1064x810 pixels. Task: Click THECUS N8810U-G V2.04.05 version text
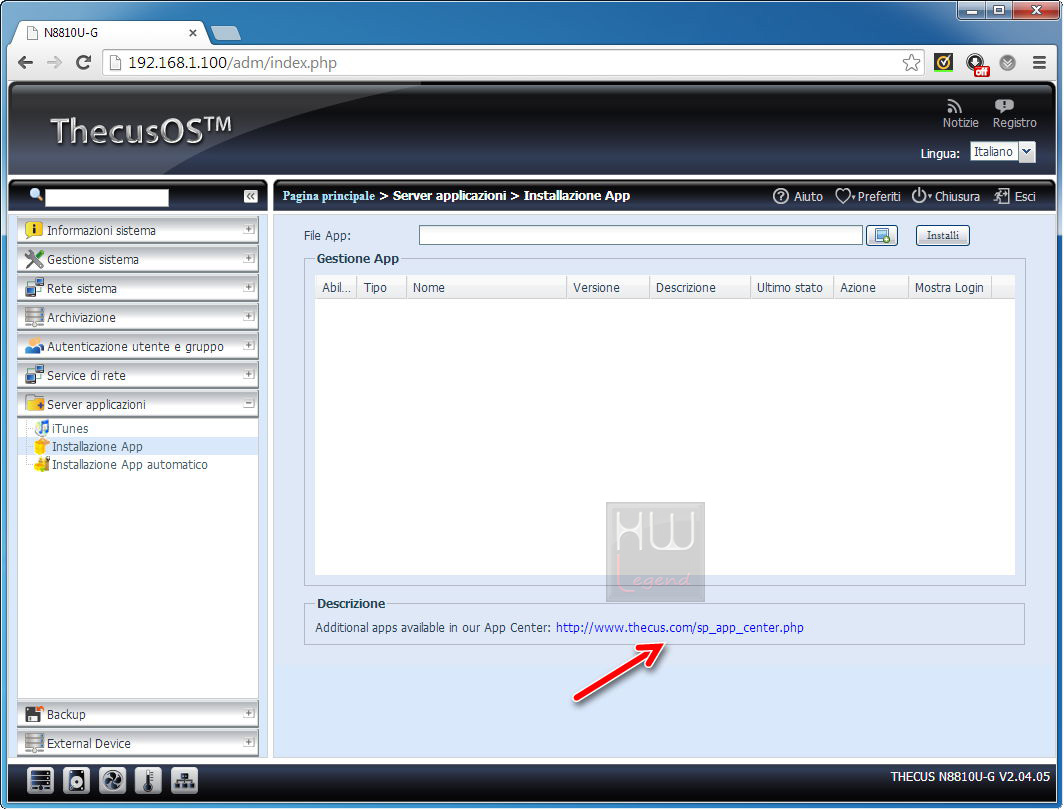[970, 776]
